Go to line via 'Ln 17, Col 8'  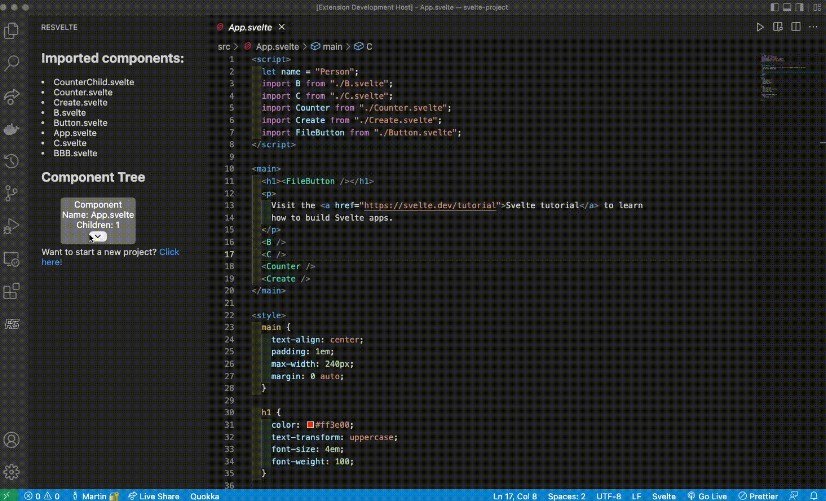(x=515, y=496)
